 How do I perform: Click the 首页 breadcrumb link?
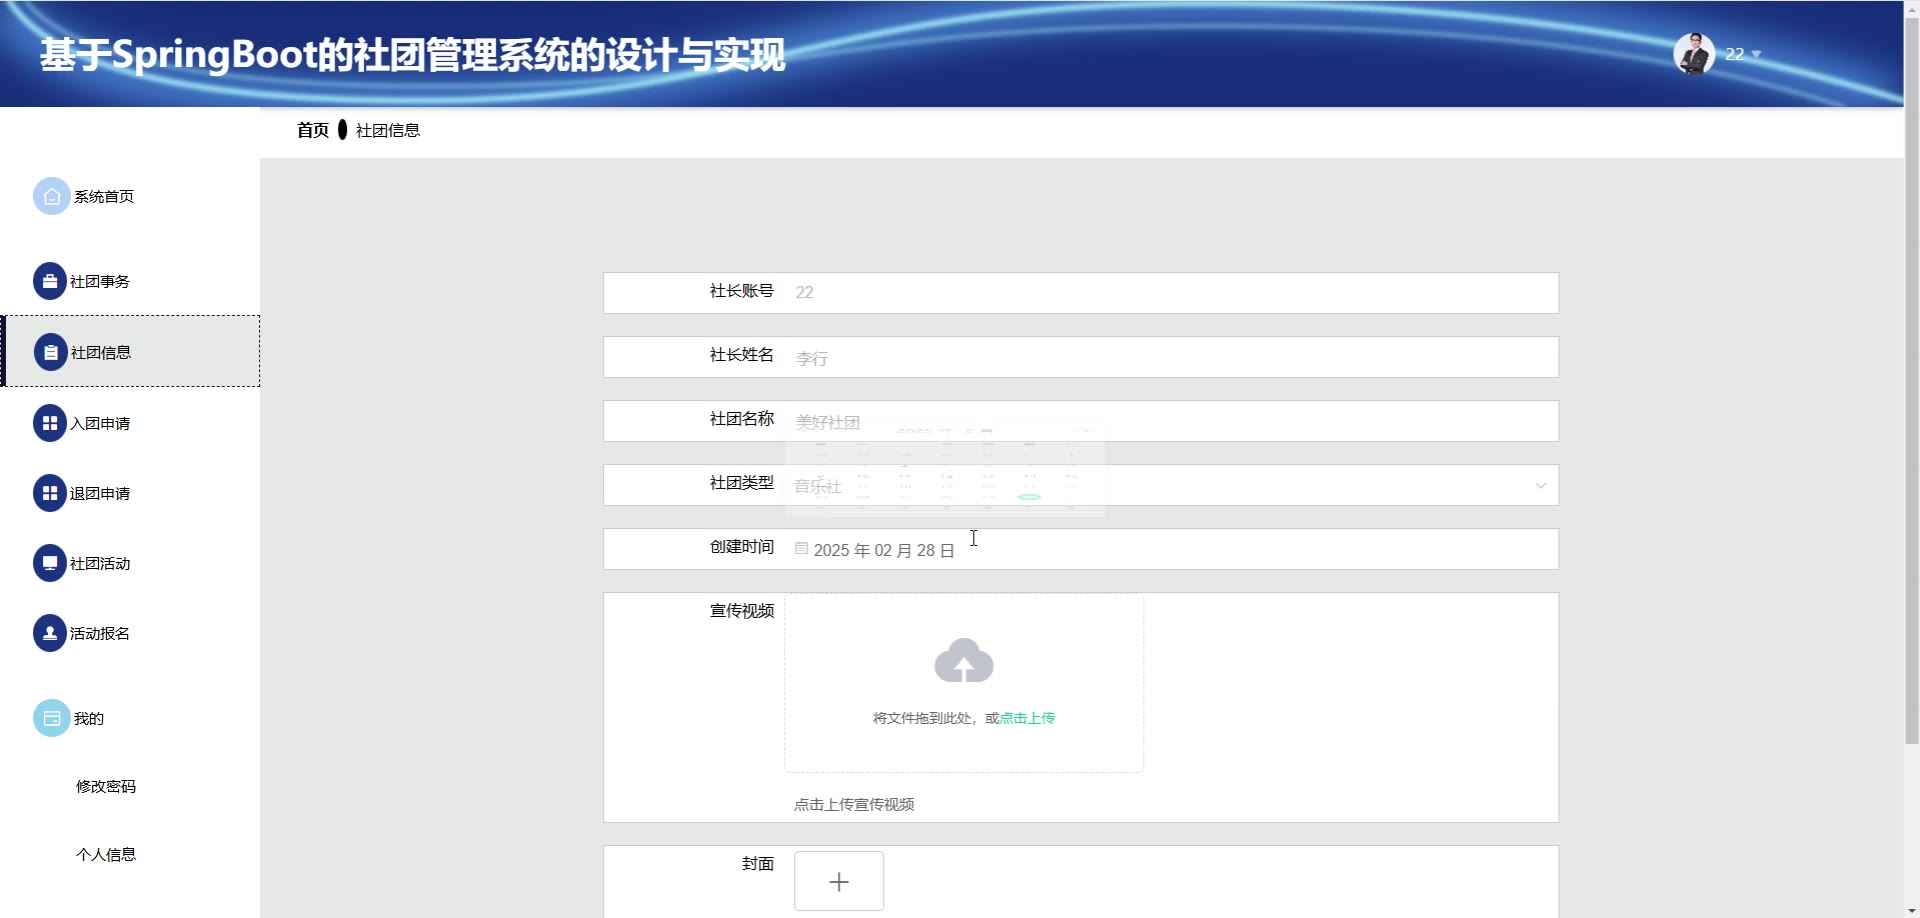[313, 130]
